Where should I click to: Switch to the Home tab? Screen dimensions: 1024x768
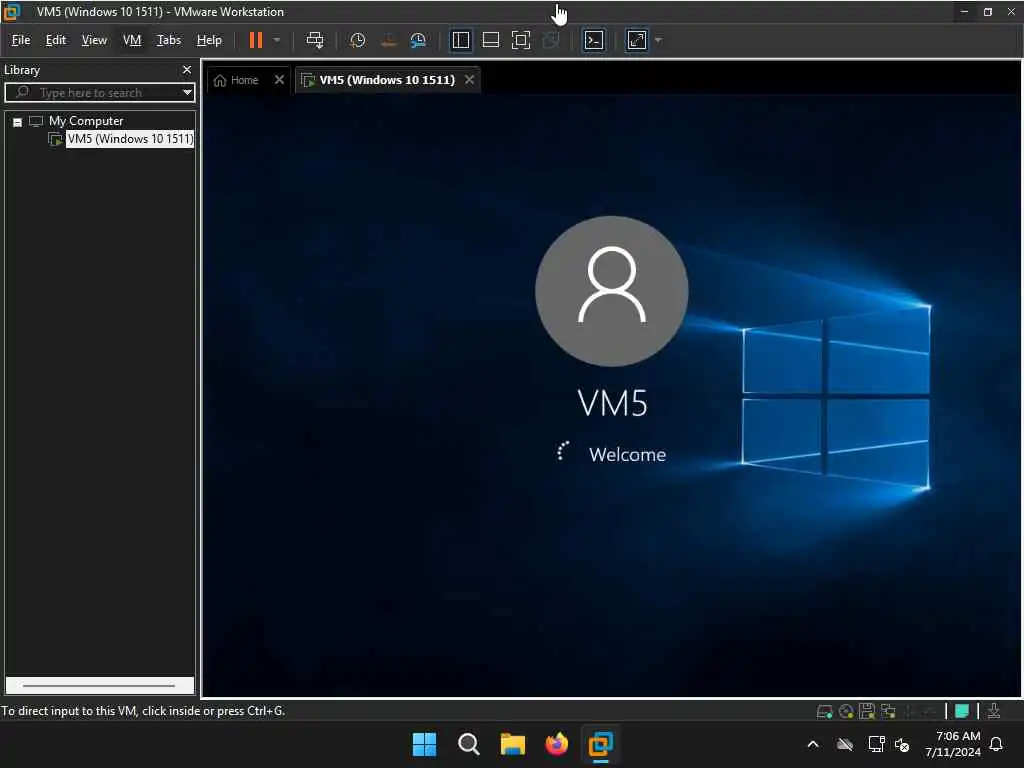237,80
